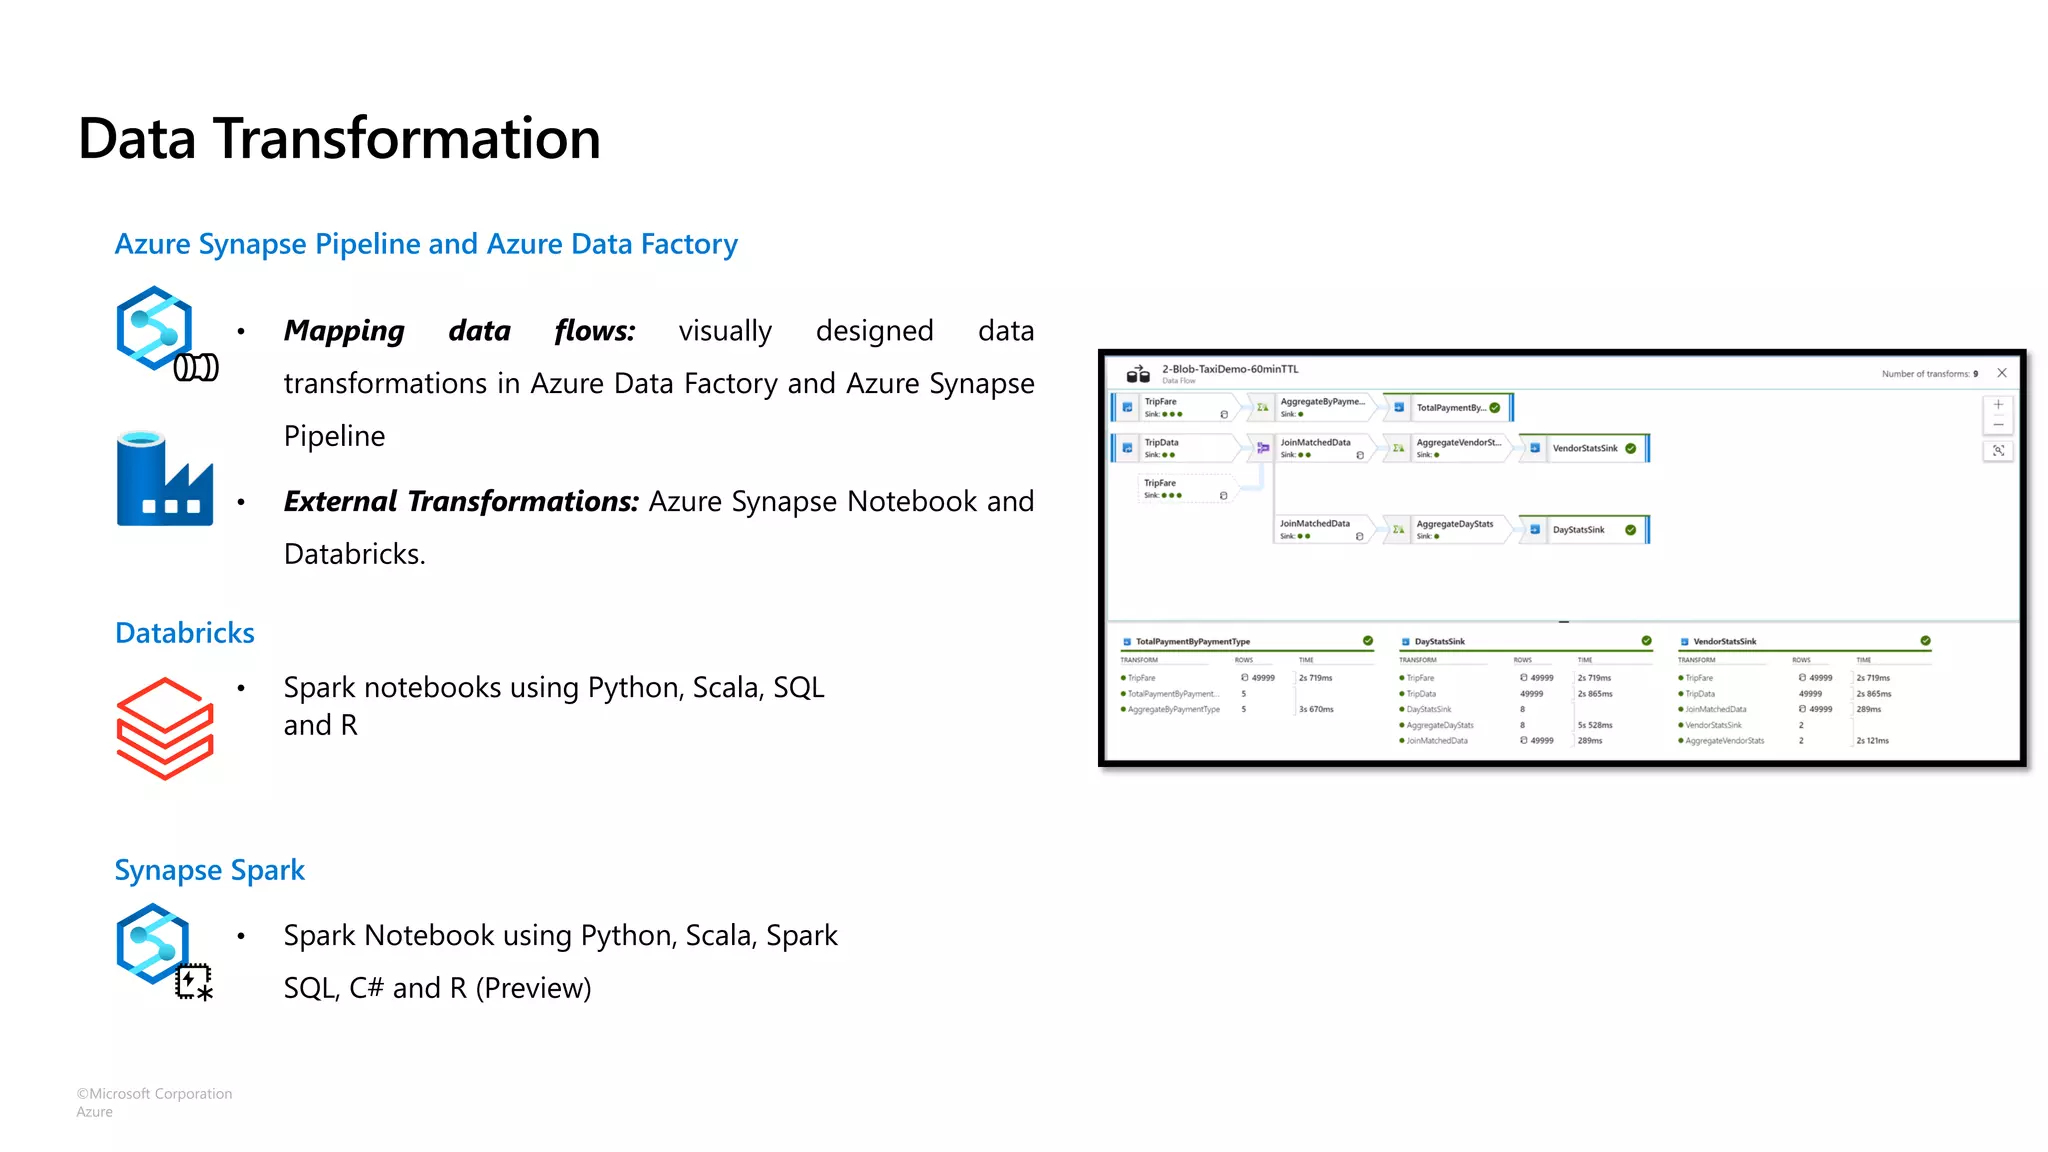This screenshot has height=1152, width=2048.
Task: Click the 3s 670ms time value
Action: [1316, 709]
